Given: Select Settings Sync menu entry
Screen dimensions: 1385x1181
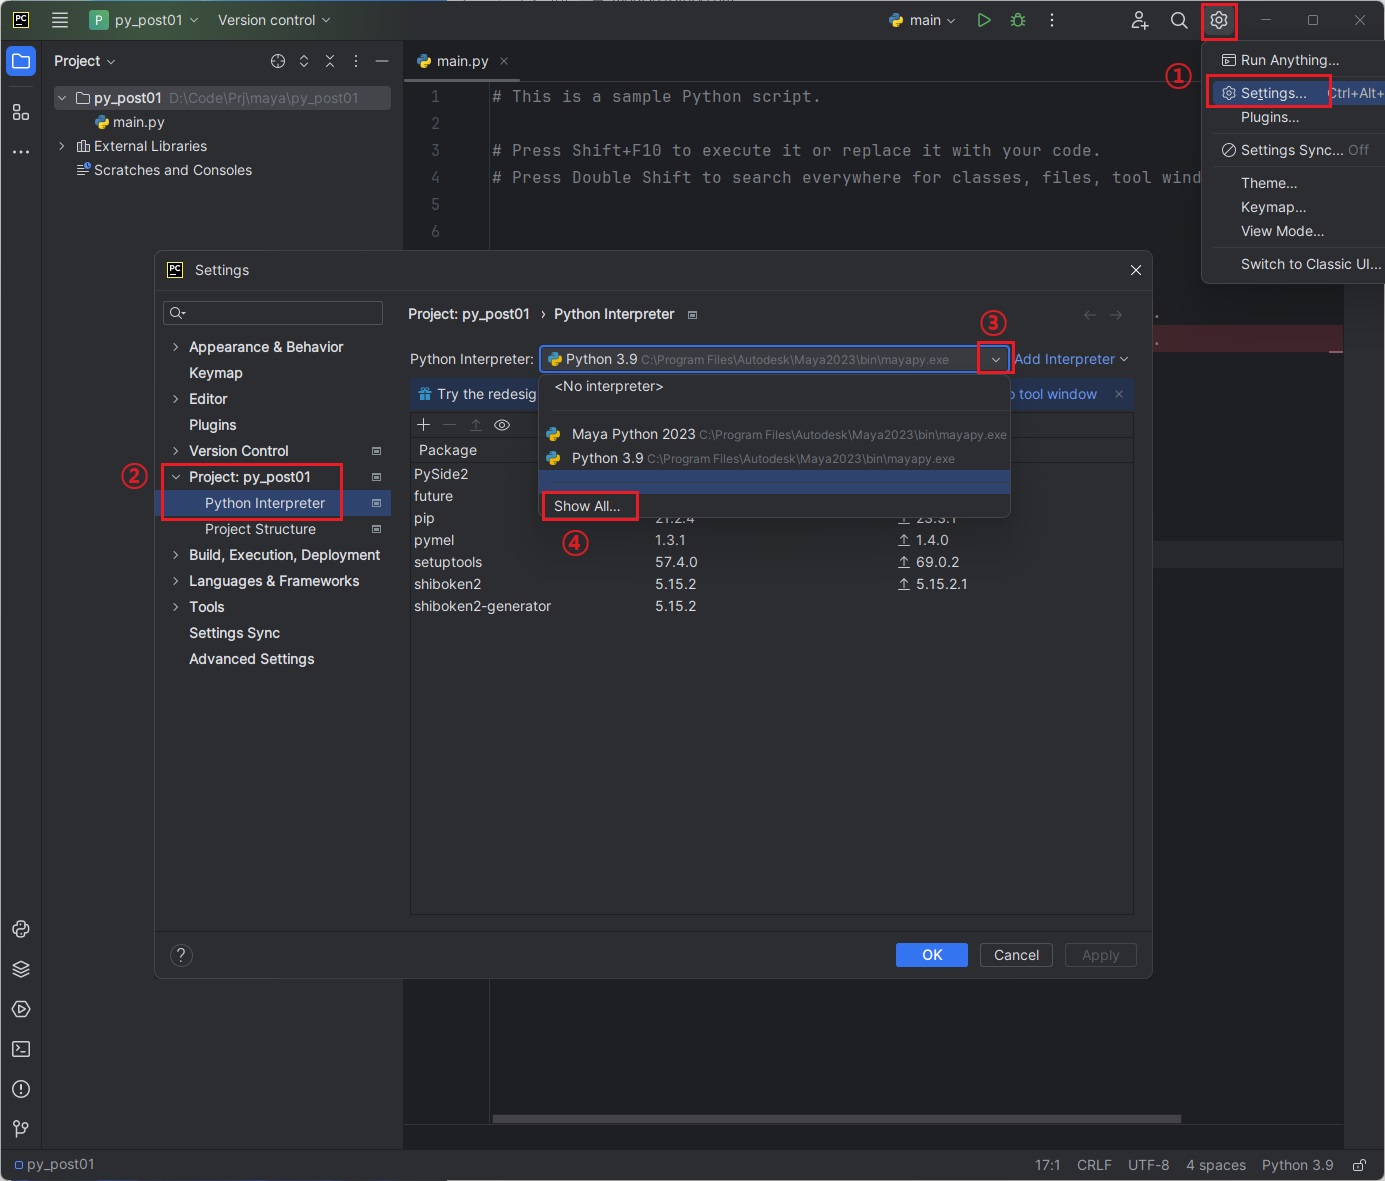Looking at the screenshot, I should point(1295,150).
